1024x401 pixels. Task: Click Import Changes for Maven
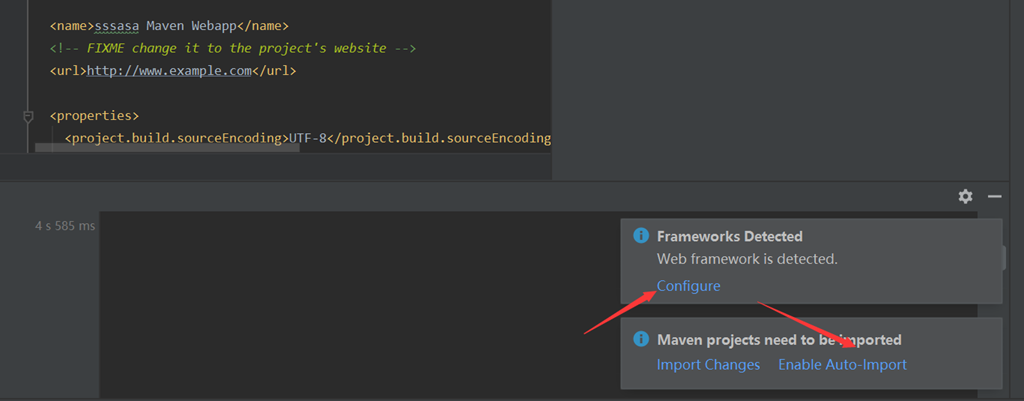click(x=708, y=365)
